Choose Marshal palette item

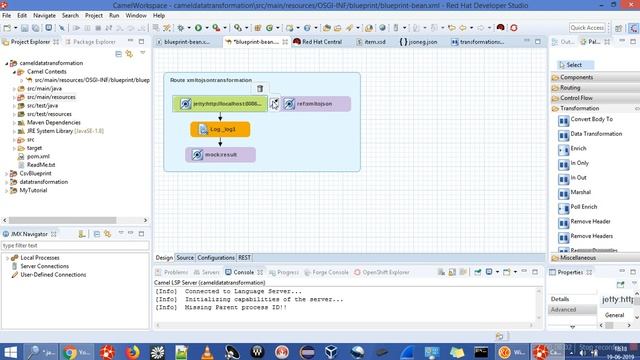click(x=575, y=192)
